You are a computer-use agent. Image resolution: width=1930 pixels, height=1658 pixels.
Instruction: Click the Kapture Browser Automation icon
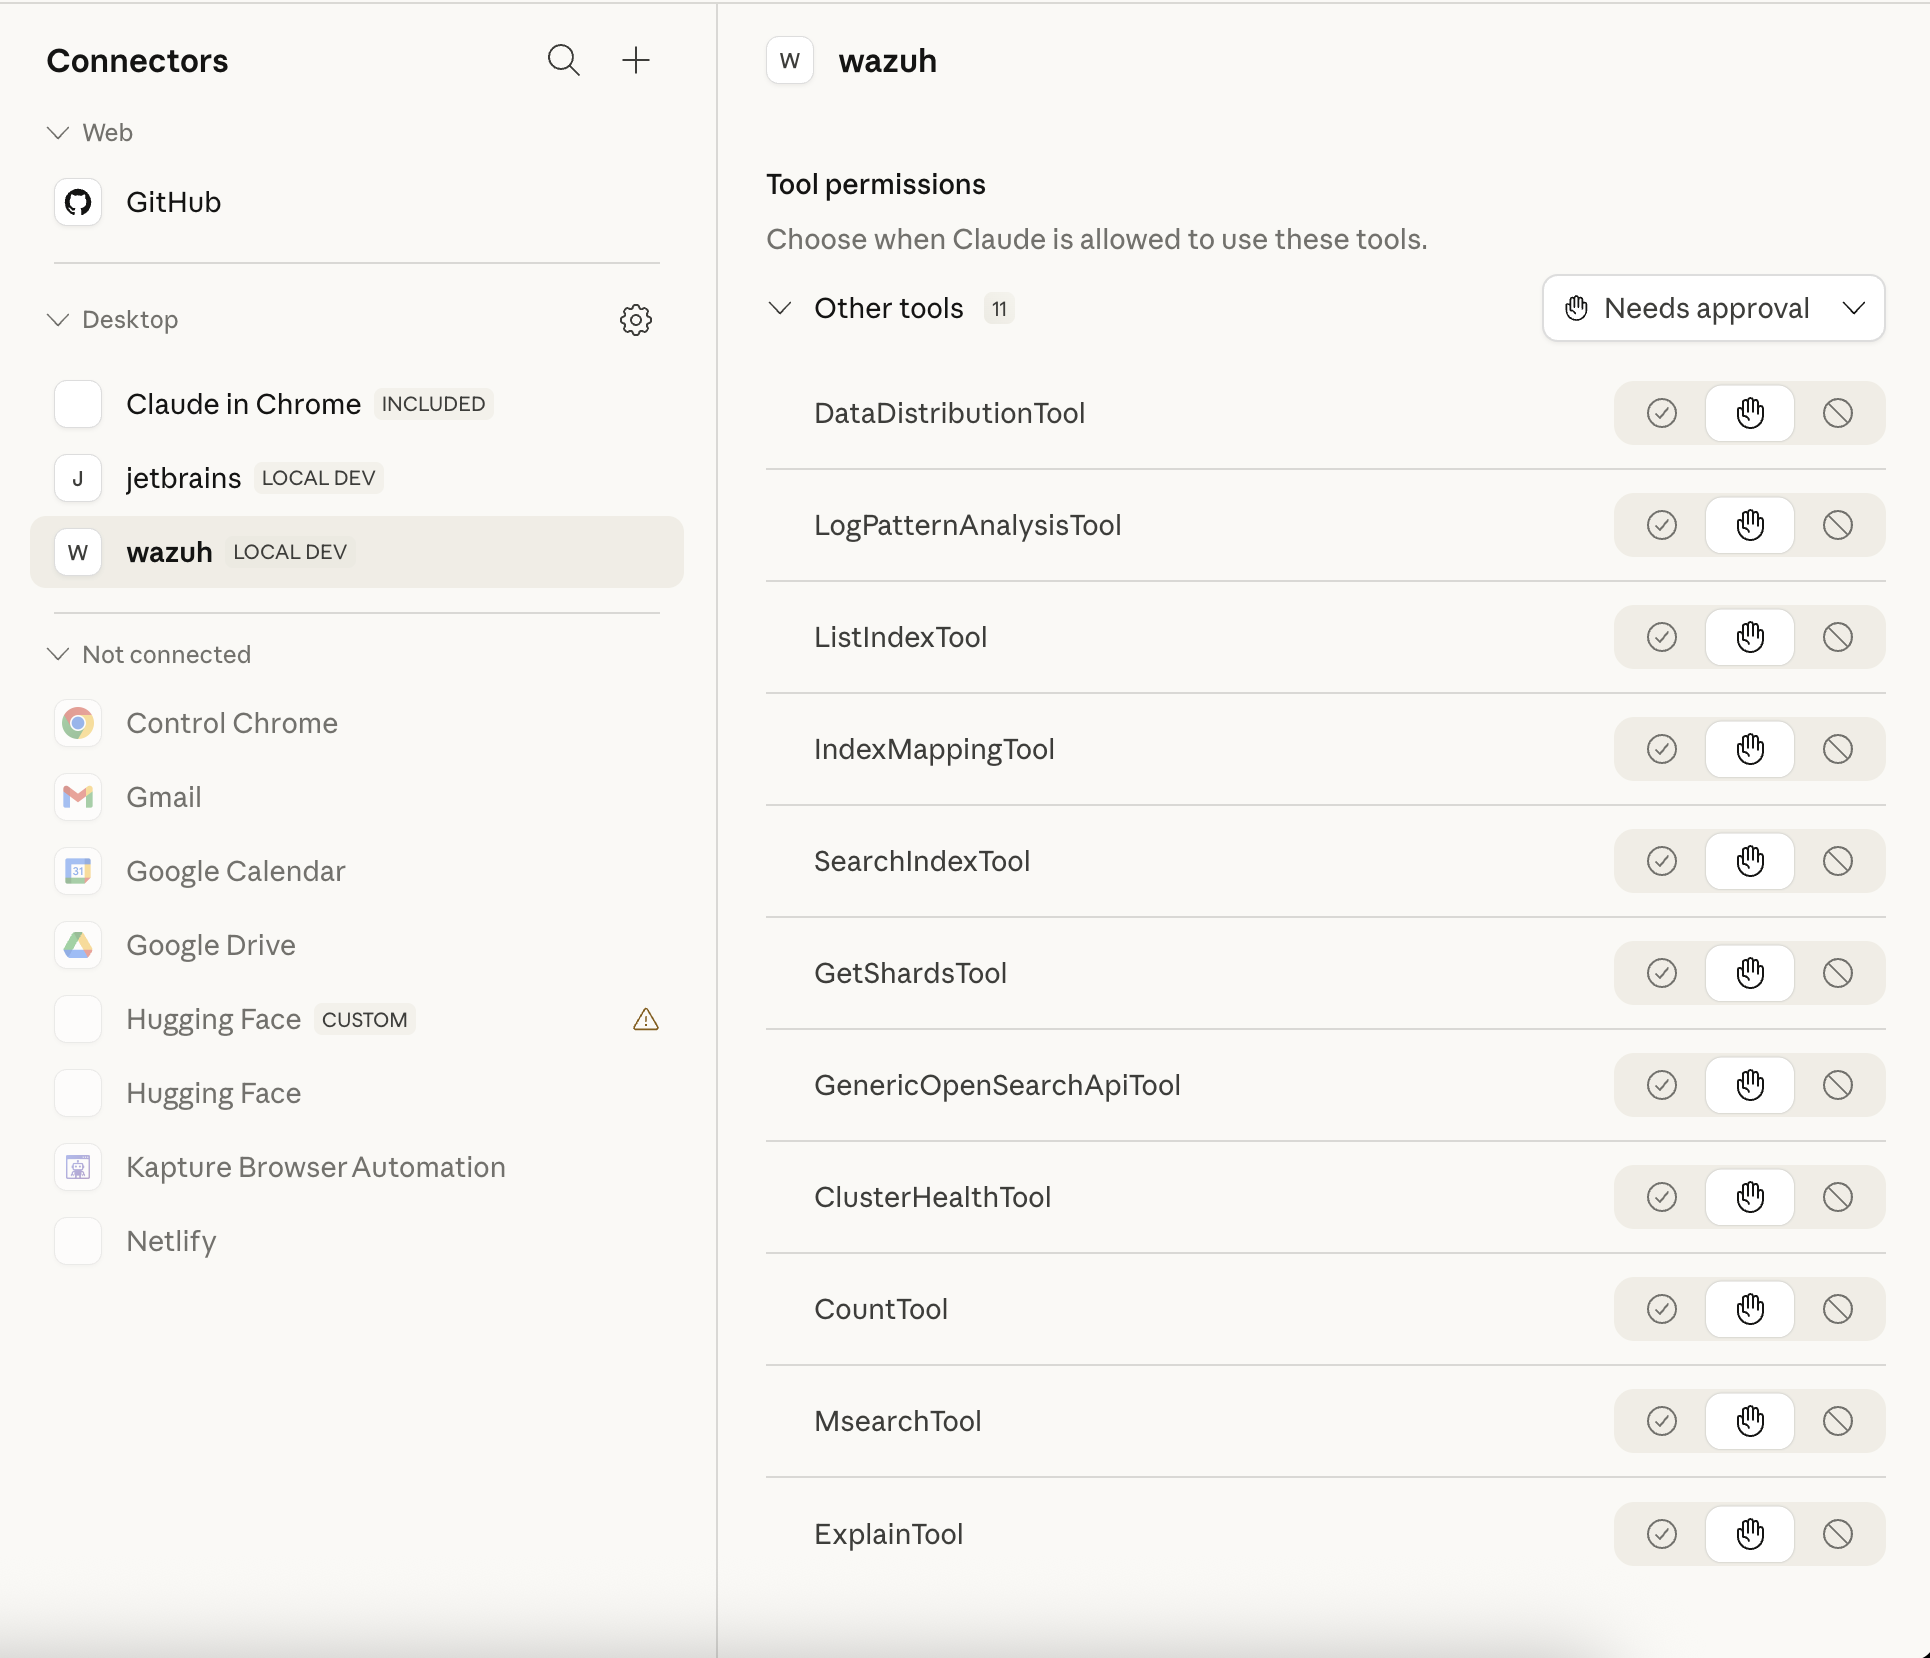[77, 1166]
